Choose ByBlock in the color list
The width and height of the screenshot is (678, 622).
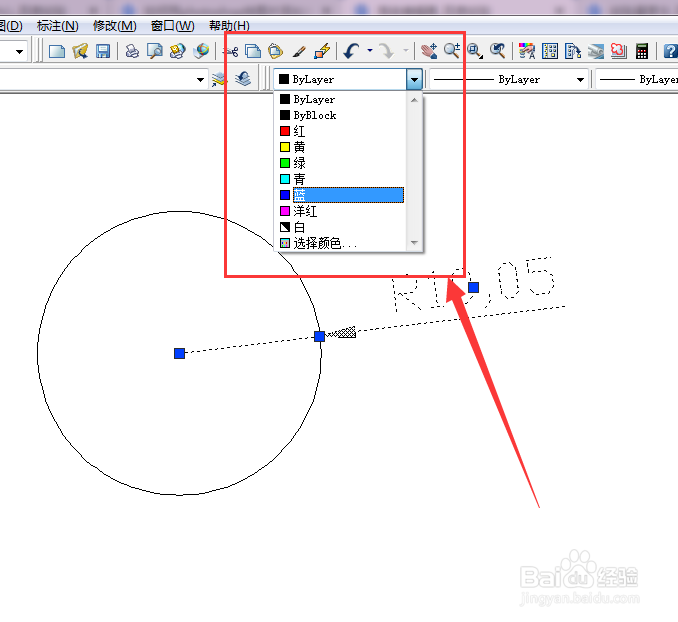coord(342,115)
